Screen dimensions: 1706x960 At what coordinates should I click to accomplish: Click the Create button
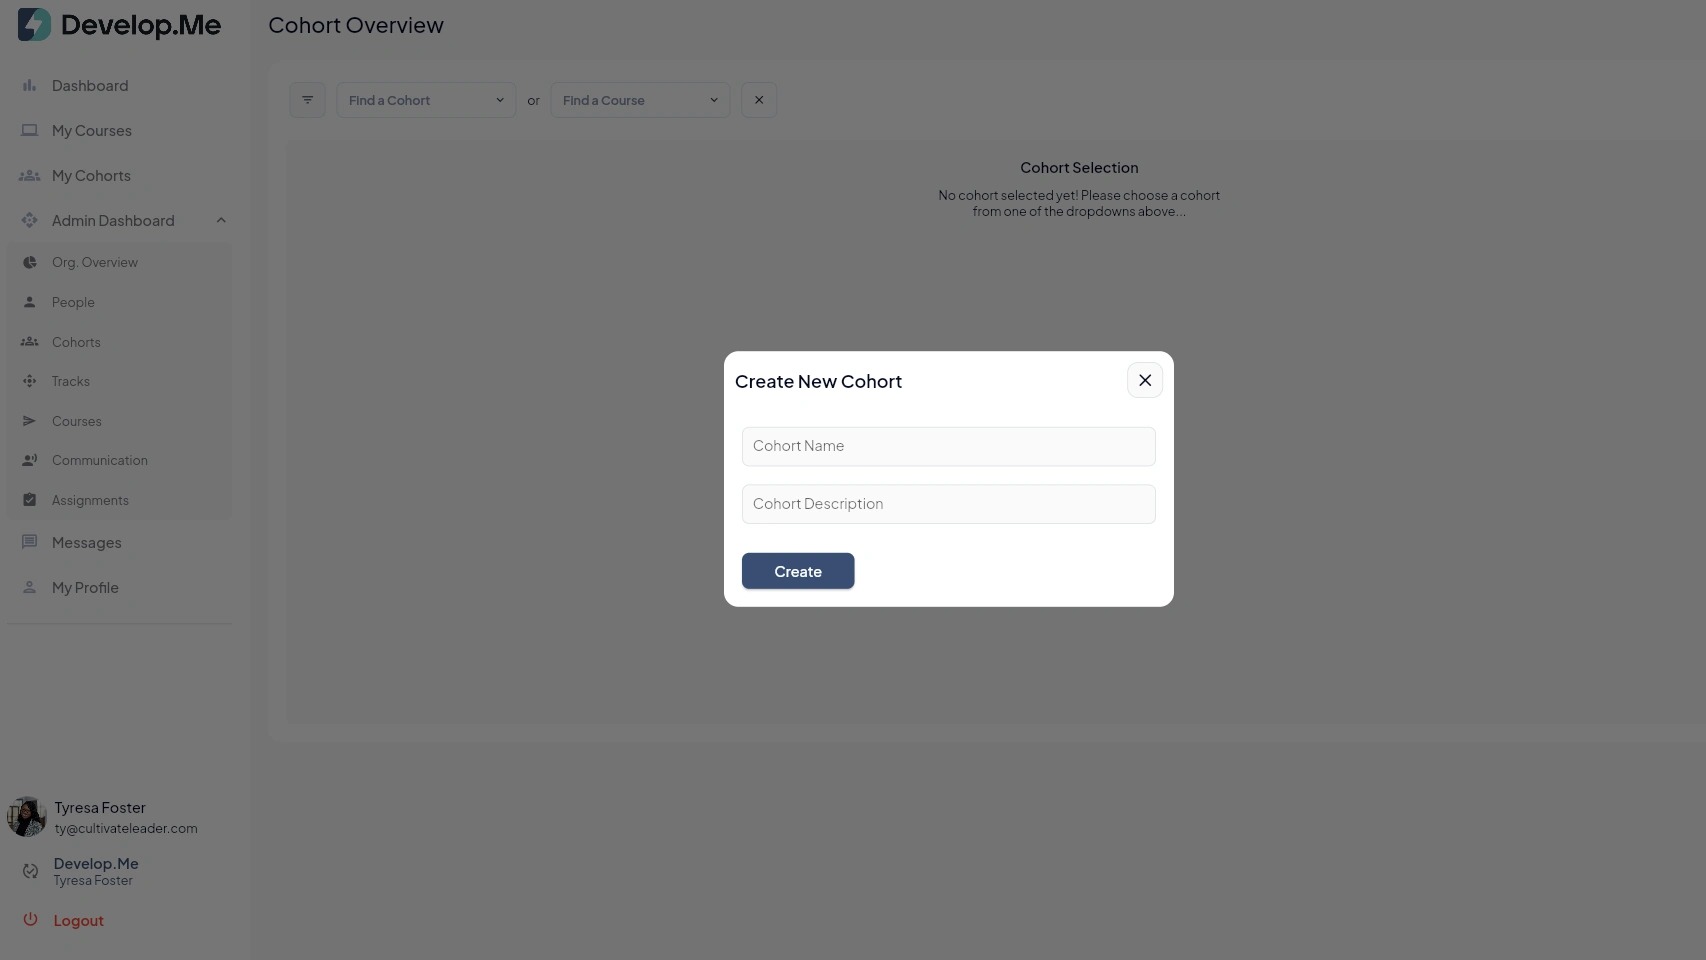pos(798,572)
